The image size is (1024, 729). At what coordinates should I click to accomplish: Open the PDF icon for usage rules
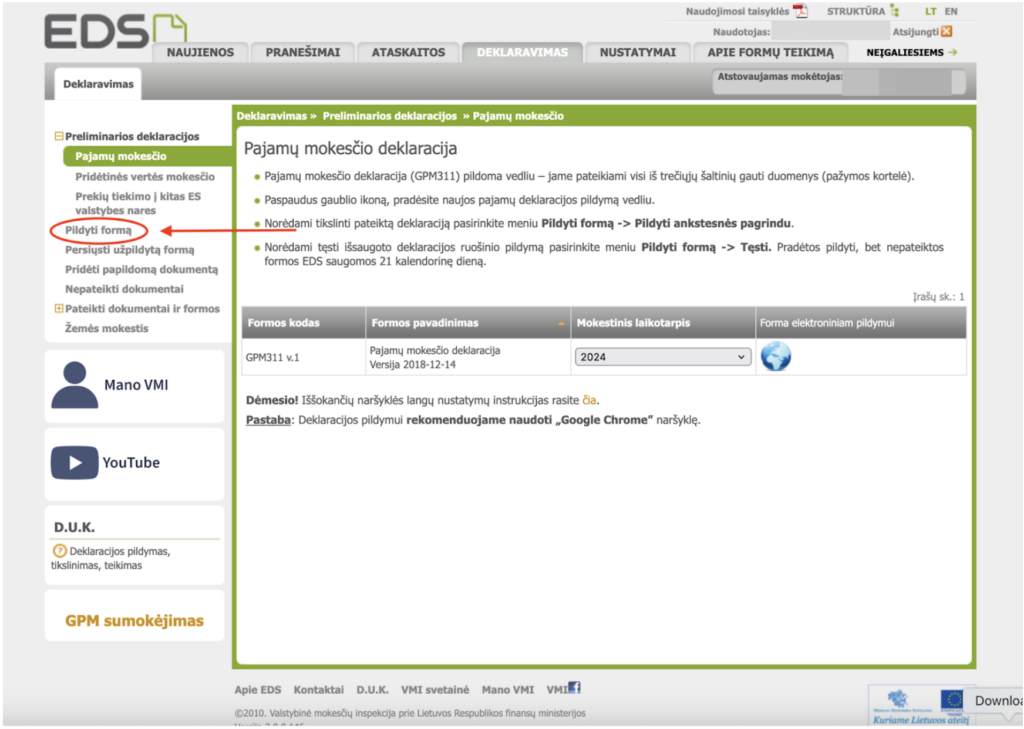(x=800, y=11)
